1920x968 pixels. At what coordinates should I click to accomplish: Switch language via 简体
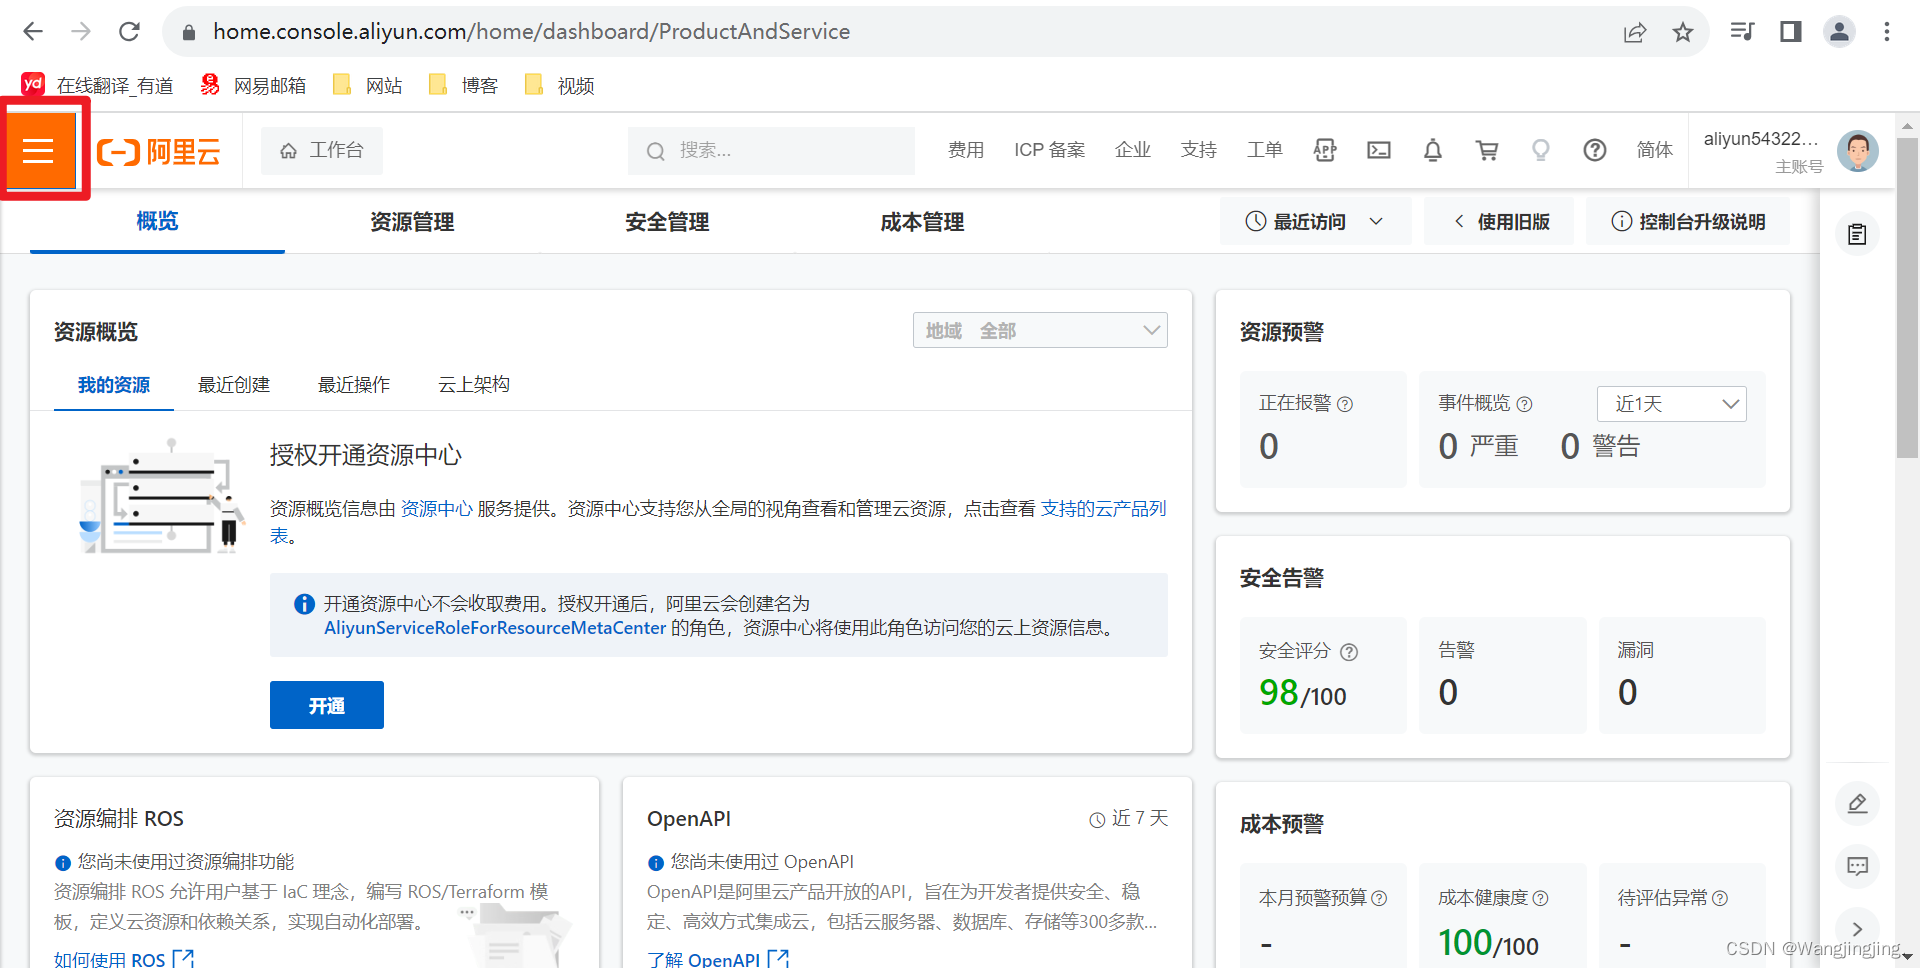pos(1654,150)
